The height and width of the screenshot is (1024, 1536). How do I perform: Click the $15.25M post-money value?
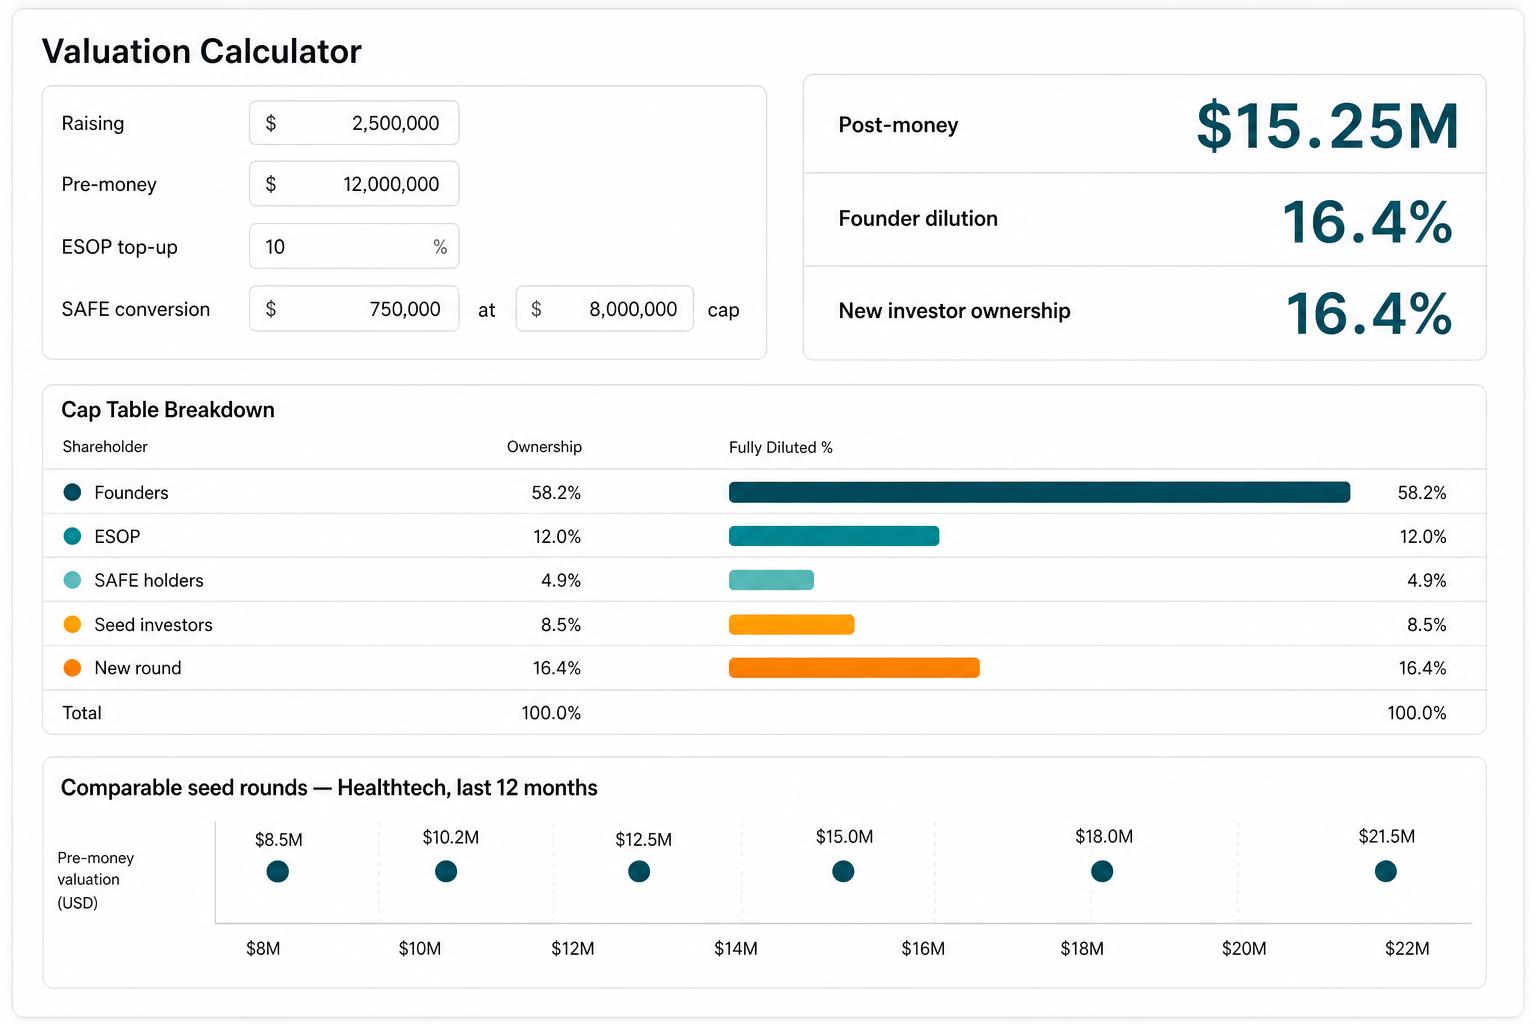pos(1328,126)
